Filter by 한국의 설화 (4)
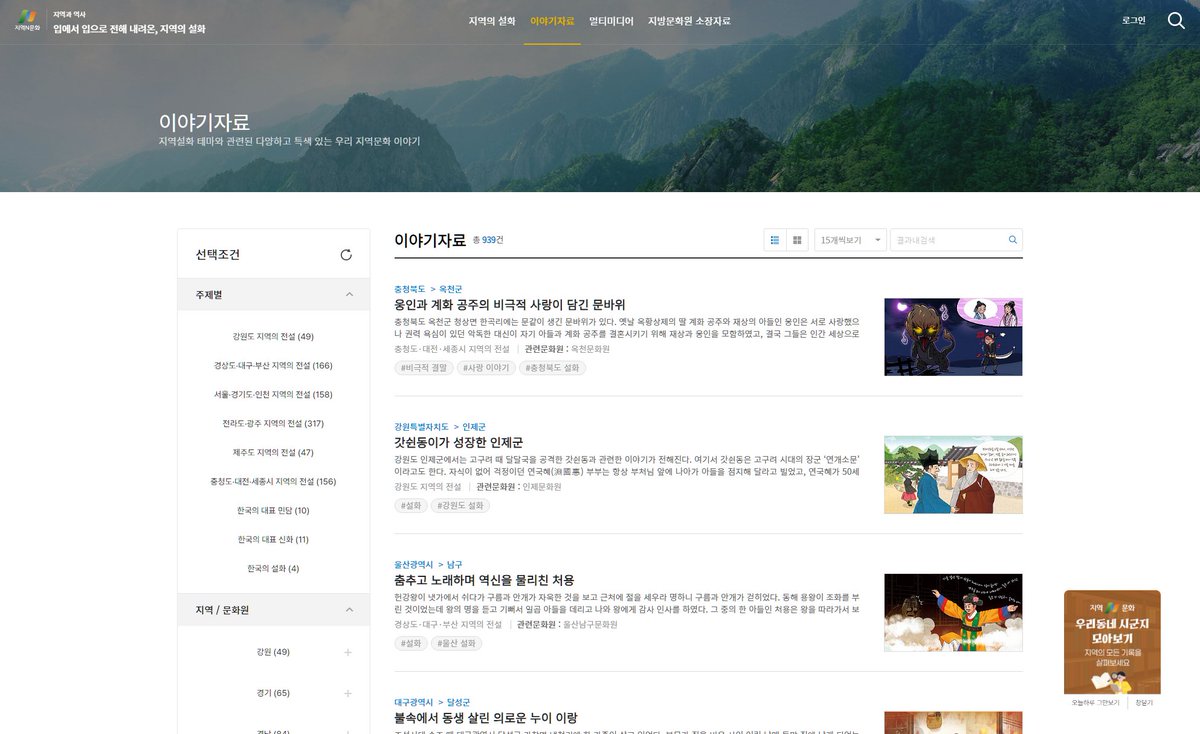This screenshot has width=1200, height=734. 273,569
